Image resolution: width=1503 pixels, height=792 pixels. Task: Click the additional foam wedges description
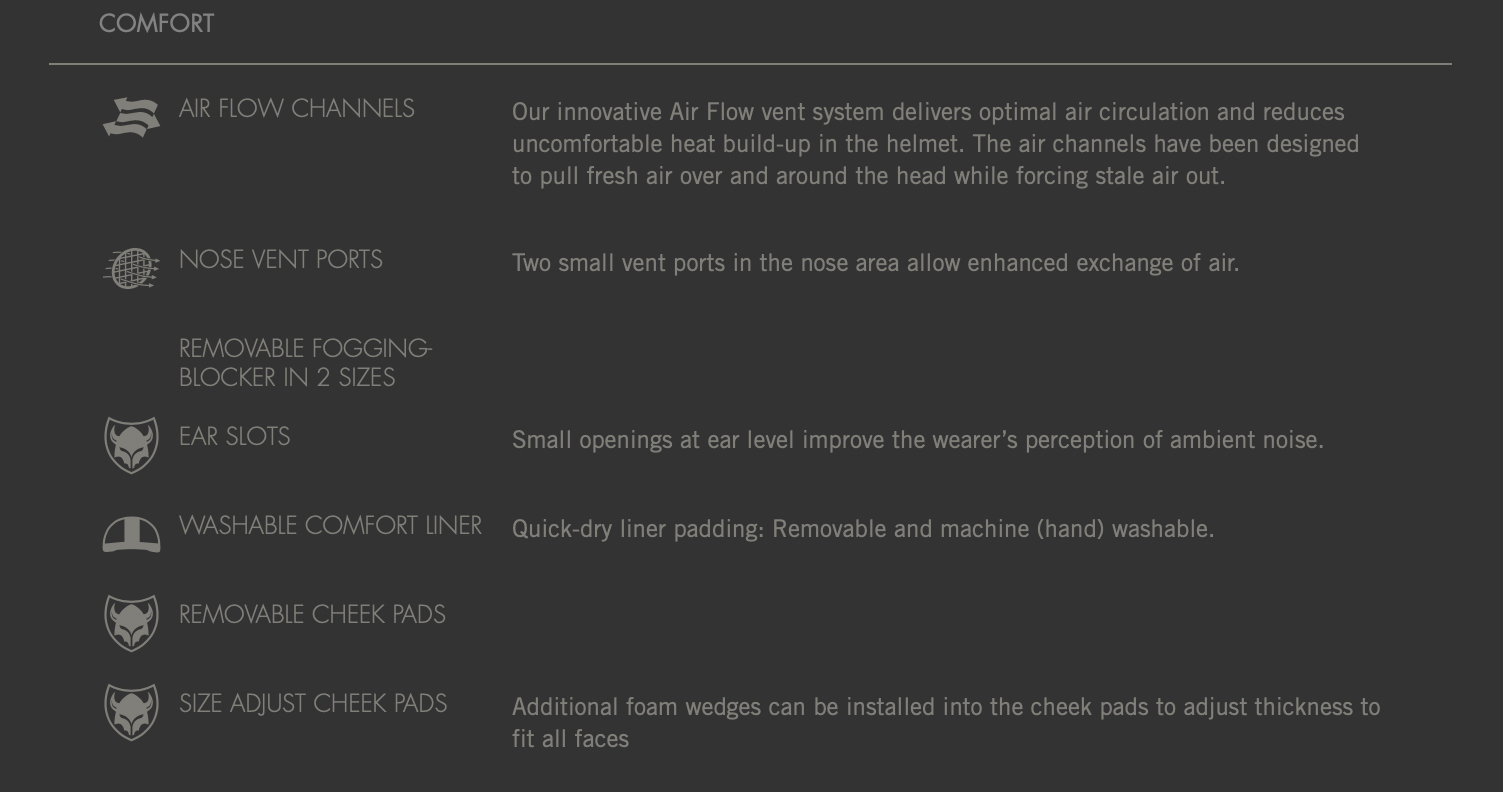point(946,723)
